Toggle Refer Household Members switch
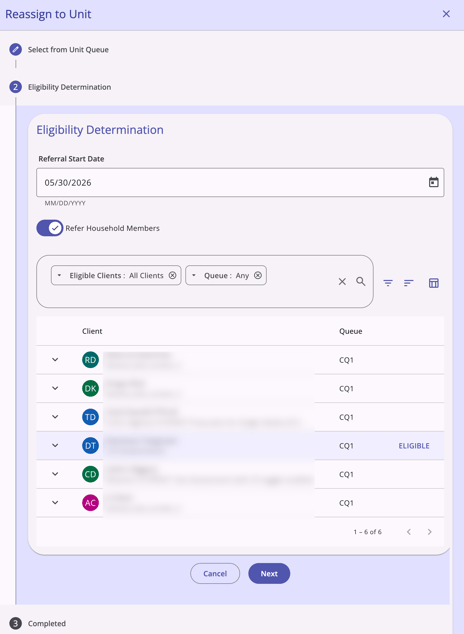 tap(50, 228)
